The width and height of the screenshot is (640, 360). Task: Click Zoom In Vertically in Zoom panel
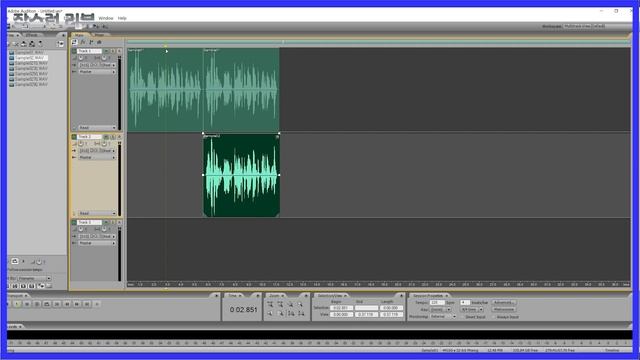pyautogui.click(x=291, y=313)
